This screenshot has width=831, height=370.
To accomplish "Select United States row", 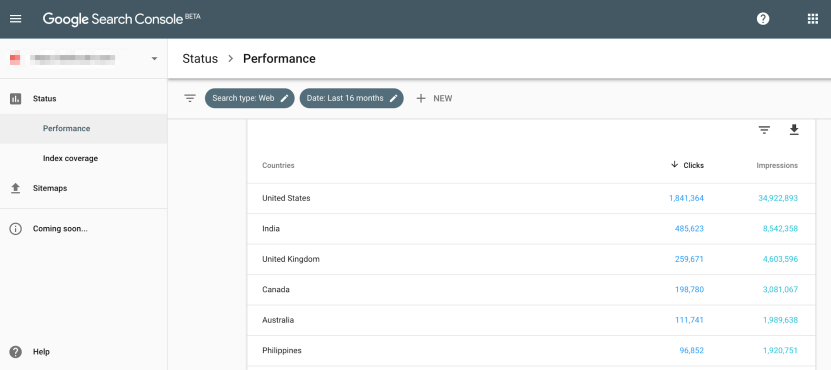I will click(531, 198).
